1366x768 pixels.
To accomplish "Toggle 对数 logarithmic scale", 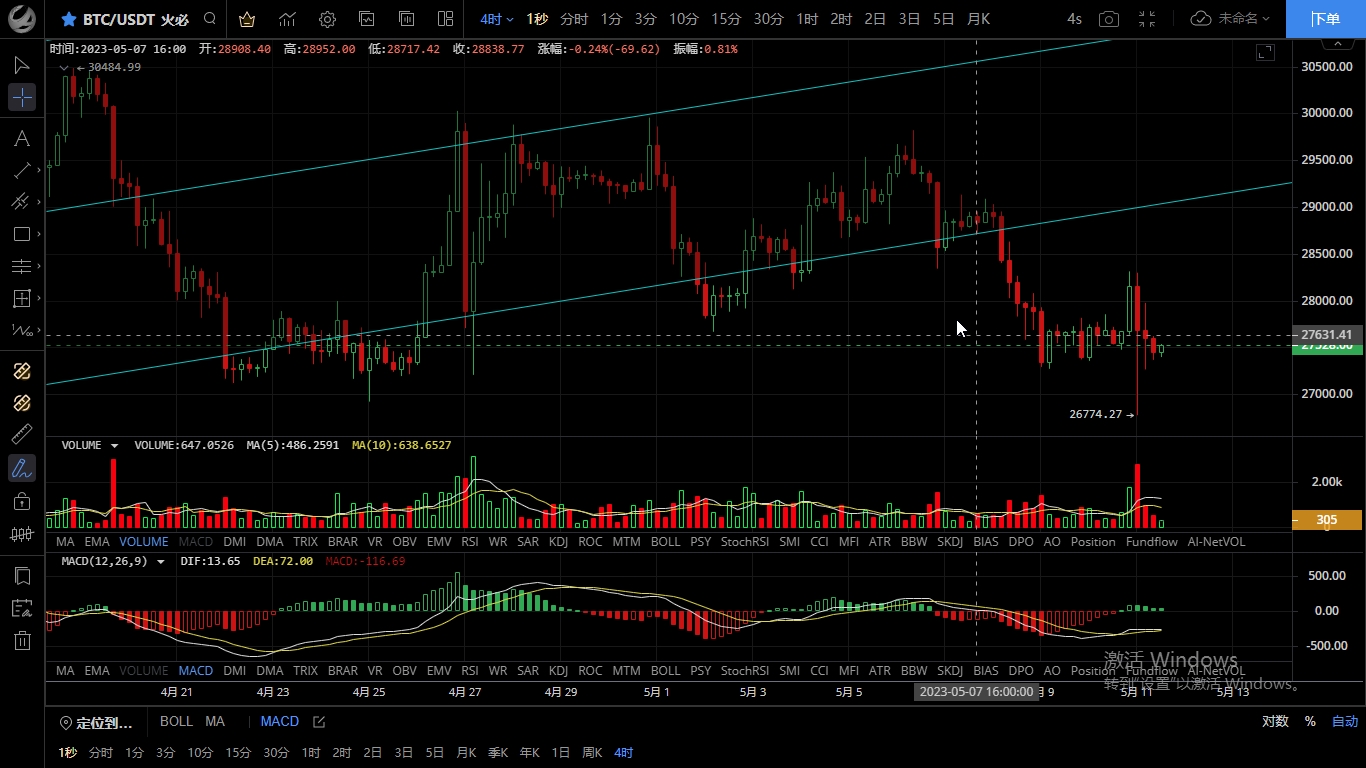I will 1275,721.
